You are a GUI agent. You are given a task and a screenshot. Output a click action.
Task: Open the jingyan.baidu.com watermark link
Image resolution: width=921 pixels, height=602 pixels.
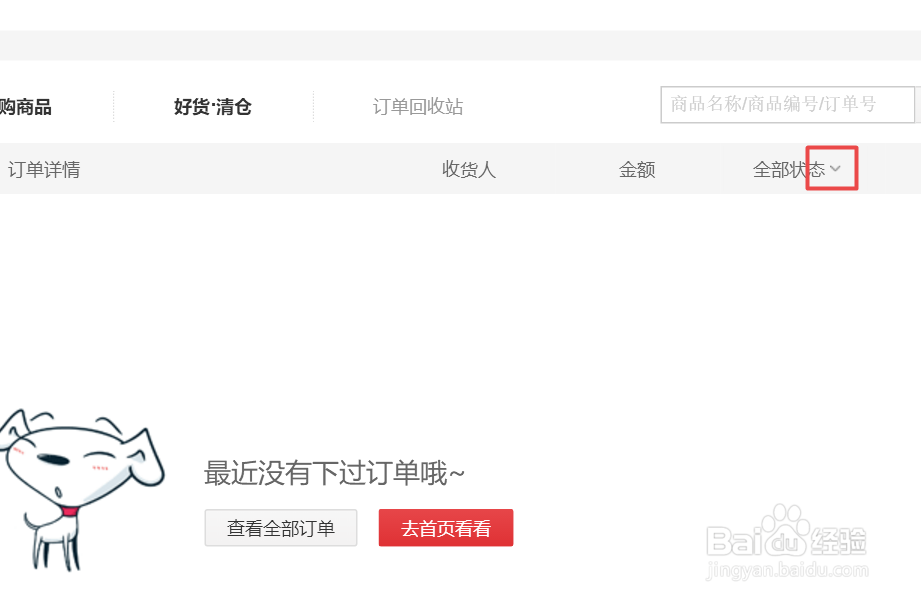point(787,570)
